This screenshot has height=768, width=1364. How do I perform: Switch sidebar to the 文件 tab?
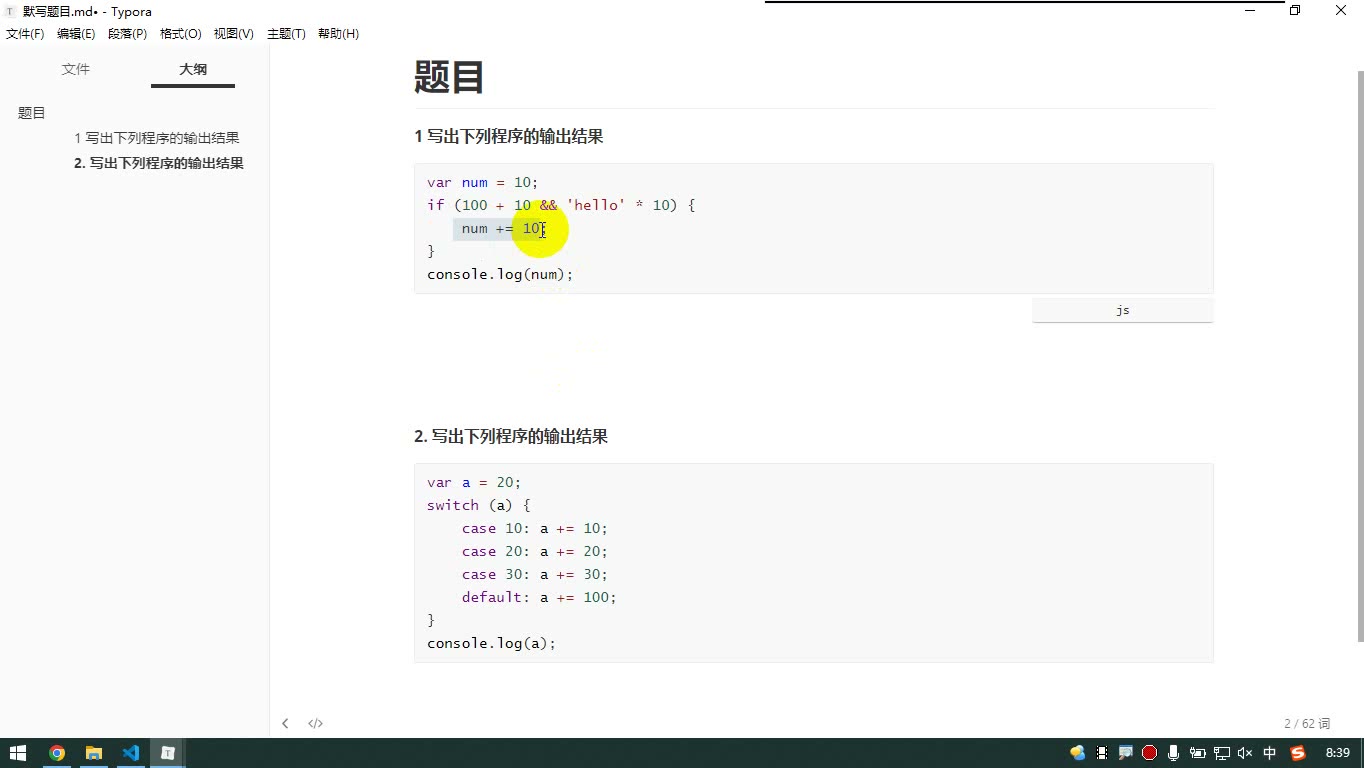(x=76, y=69)
